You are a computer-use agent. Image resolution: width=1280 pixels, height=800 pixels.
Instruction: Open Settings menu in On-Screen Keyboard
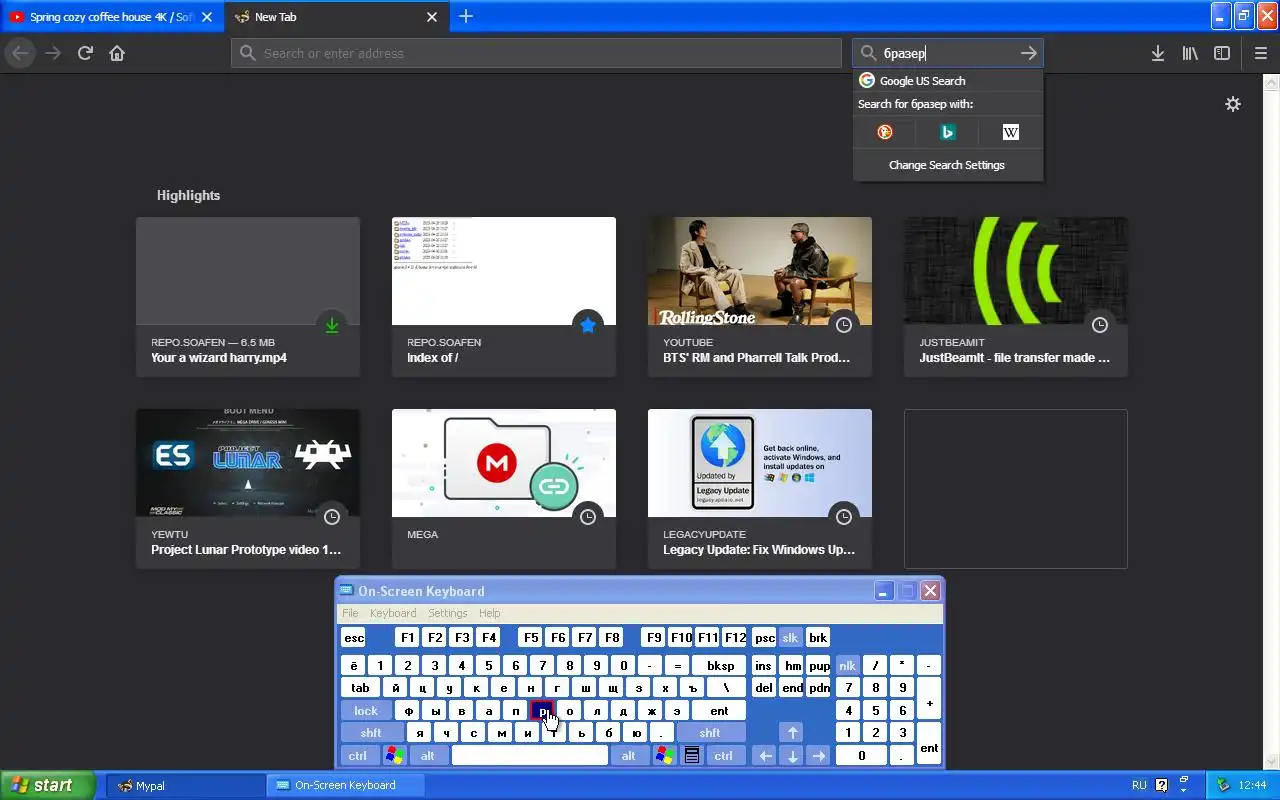coord(448,613)
